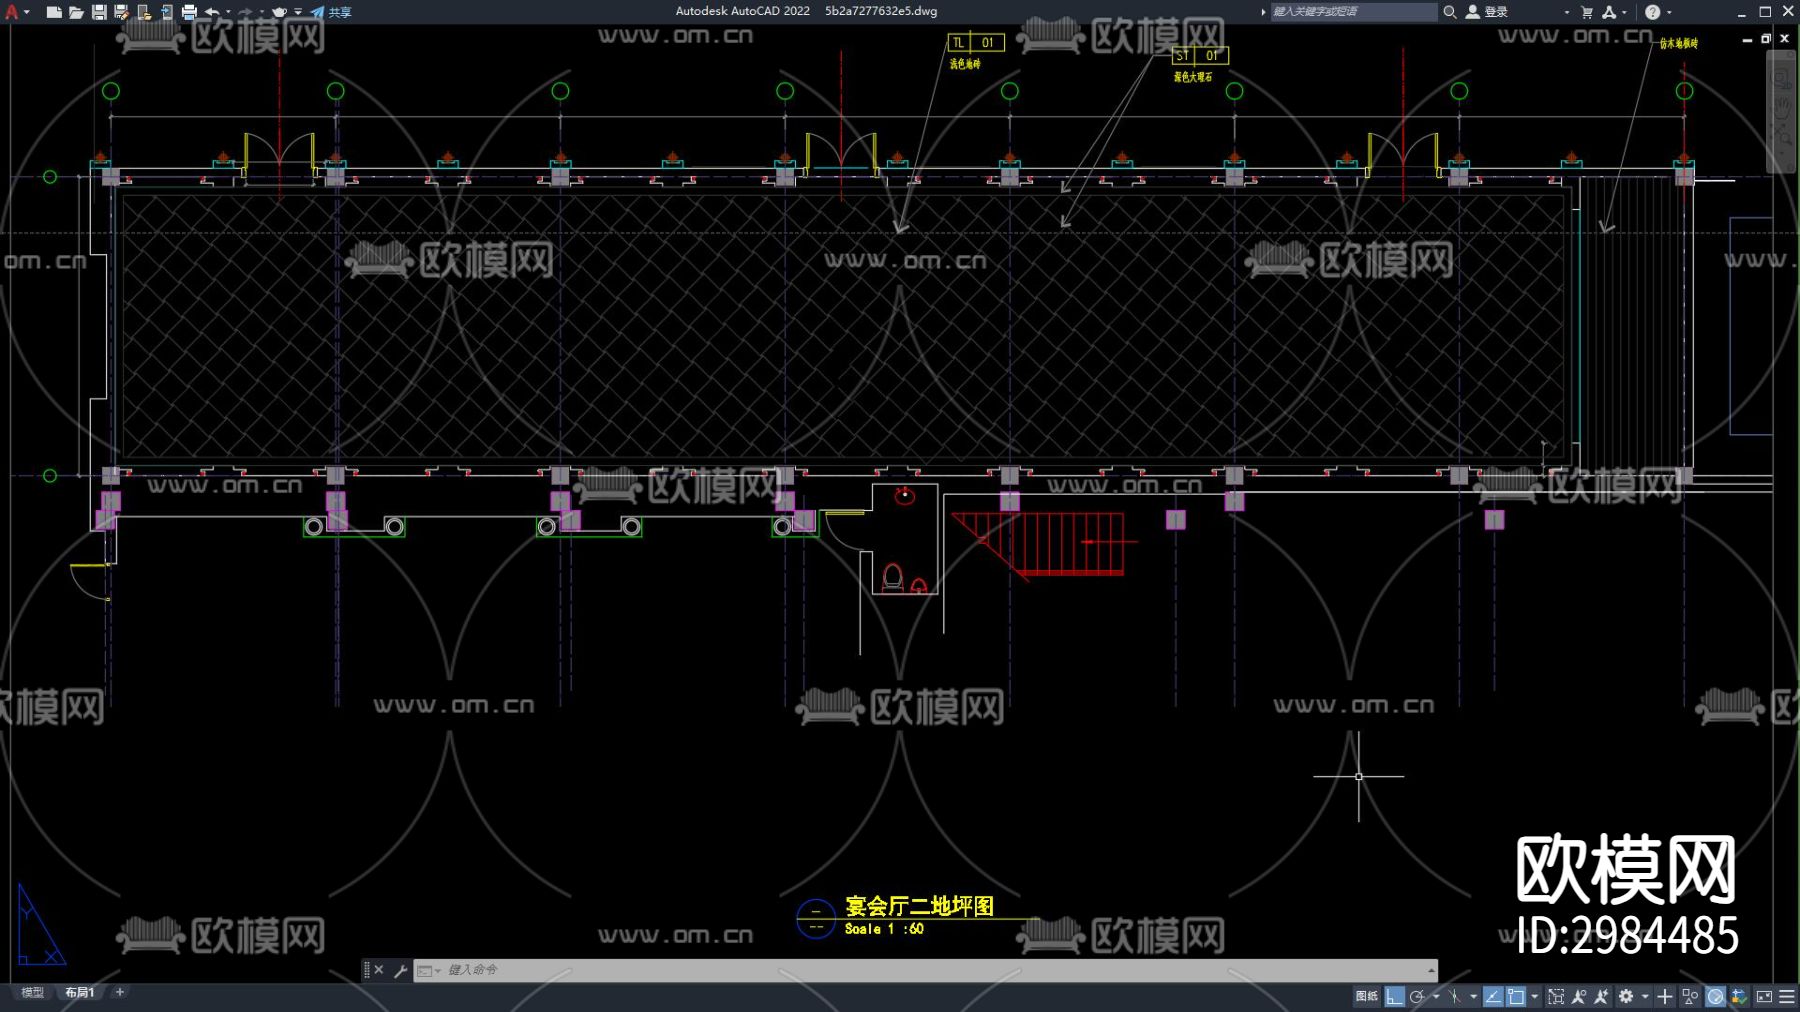Open the Help dropdown arrow

coord(1669,12)
